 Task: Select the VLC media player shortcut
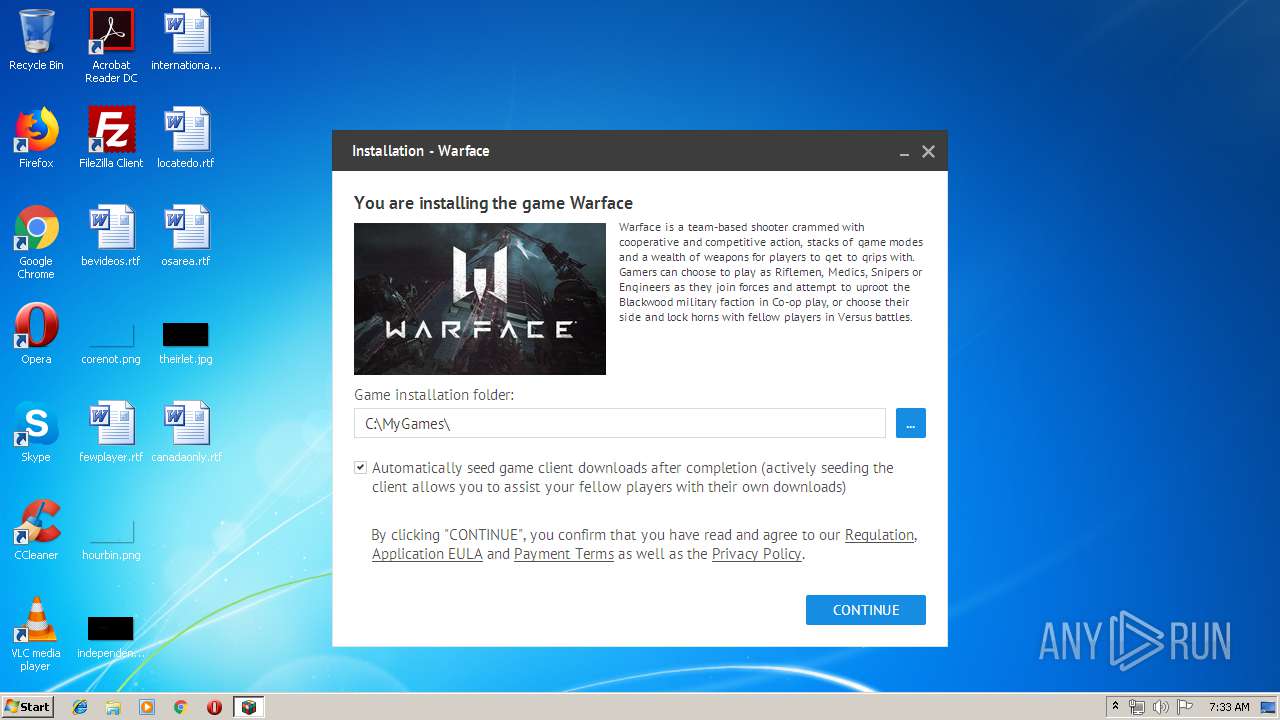click(x=36, y=635)
